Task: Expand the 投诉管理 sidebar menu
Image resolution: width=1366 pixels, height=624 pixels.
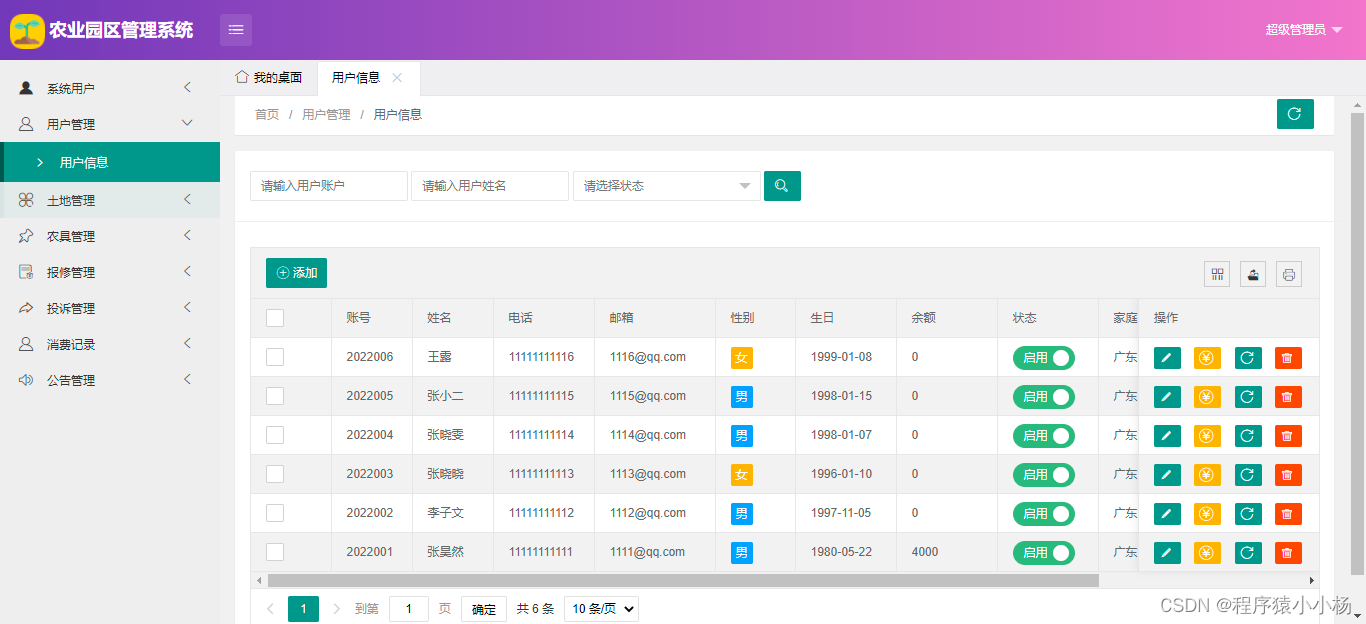Action: pyautogui.click(x=110, y=308)
